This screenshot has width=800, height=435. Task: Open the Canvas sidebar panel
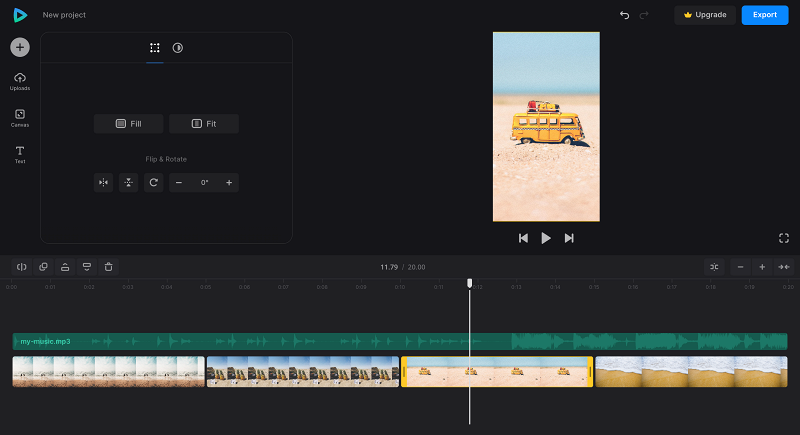point(20,118)
